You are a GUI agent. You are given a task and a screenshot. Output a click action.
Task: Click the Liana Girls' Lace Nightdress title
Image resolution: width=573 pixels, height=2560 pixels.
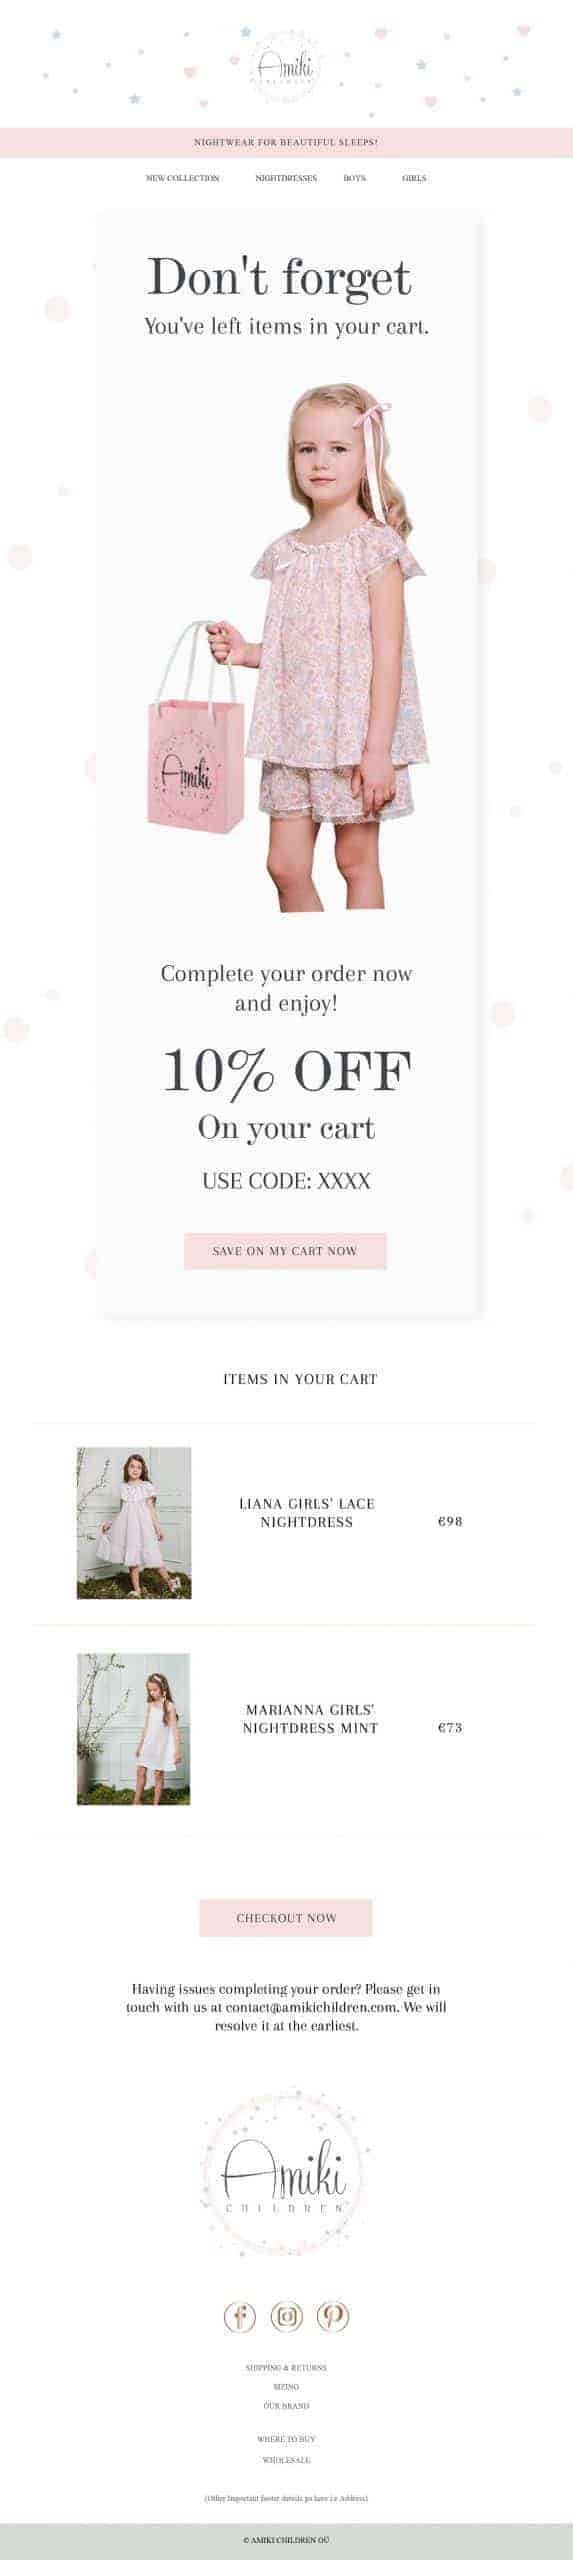click(x=307, y=1513)
